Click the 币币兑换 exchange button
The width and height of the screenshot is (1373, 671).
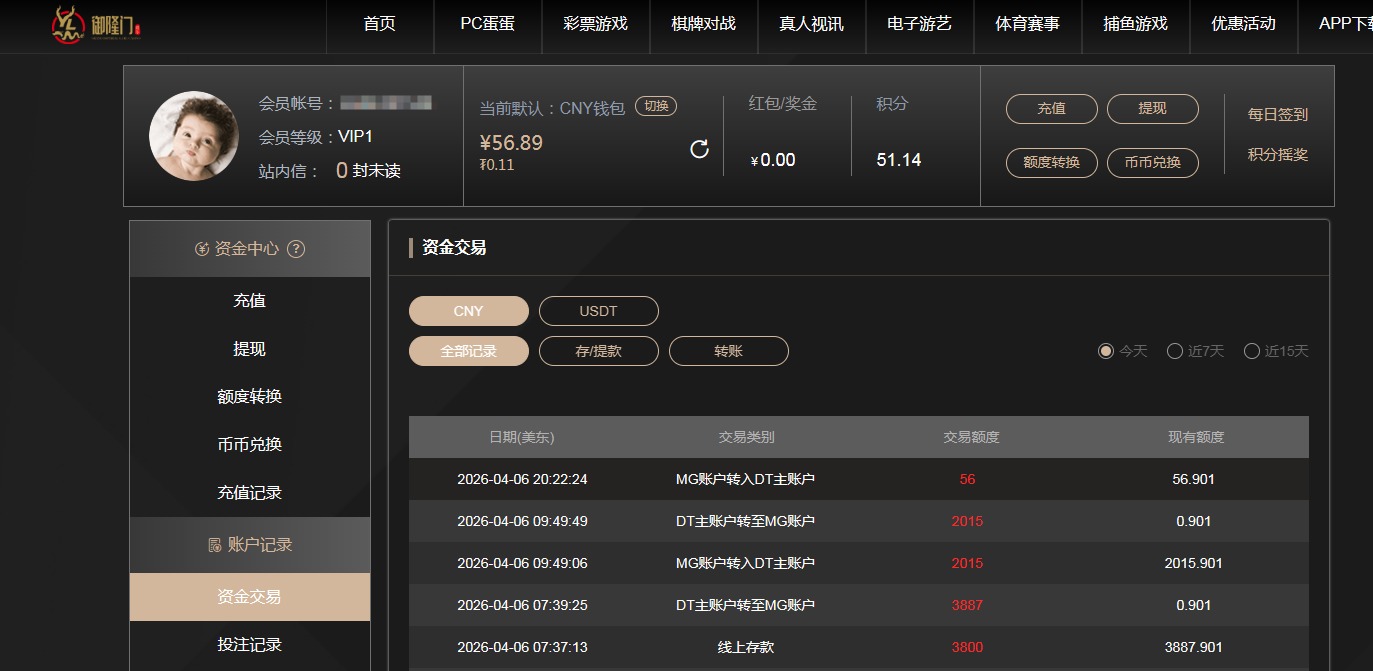coord(1152,163)
